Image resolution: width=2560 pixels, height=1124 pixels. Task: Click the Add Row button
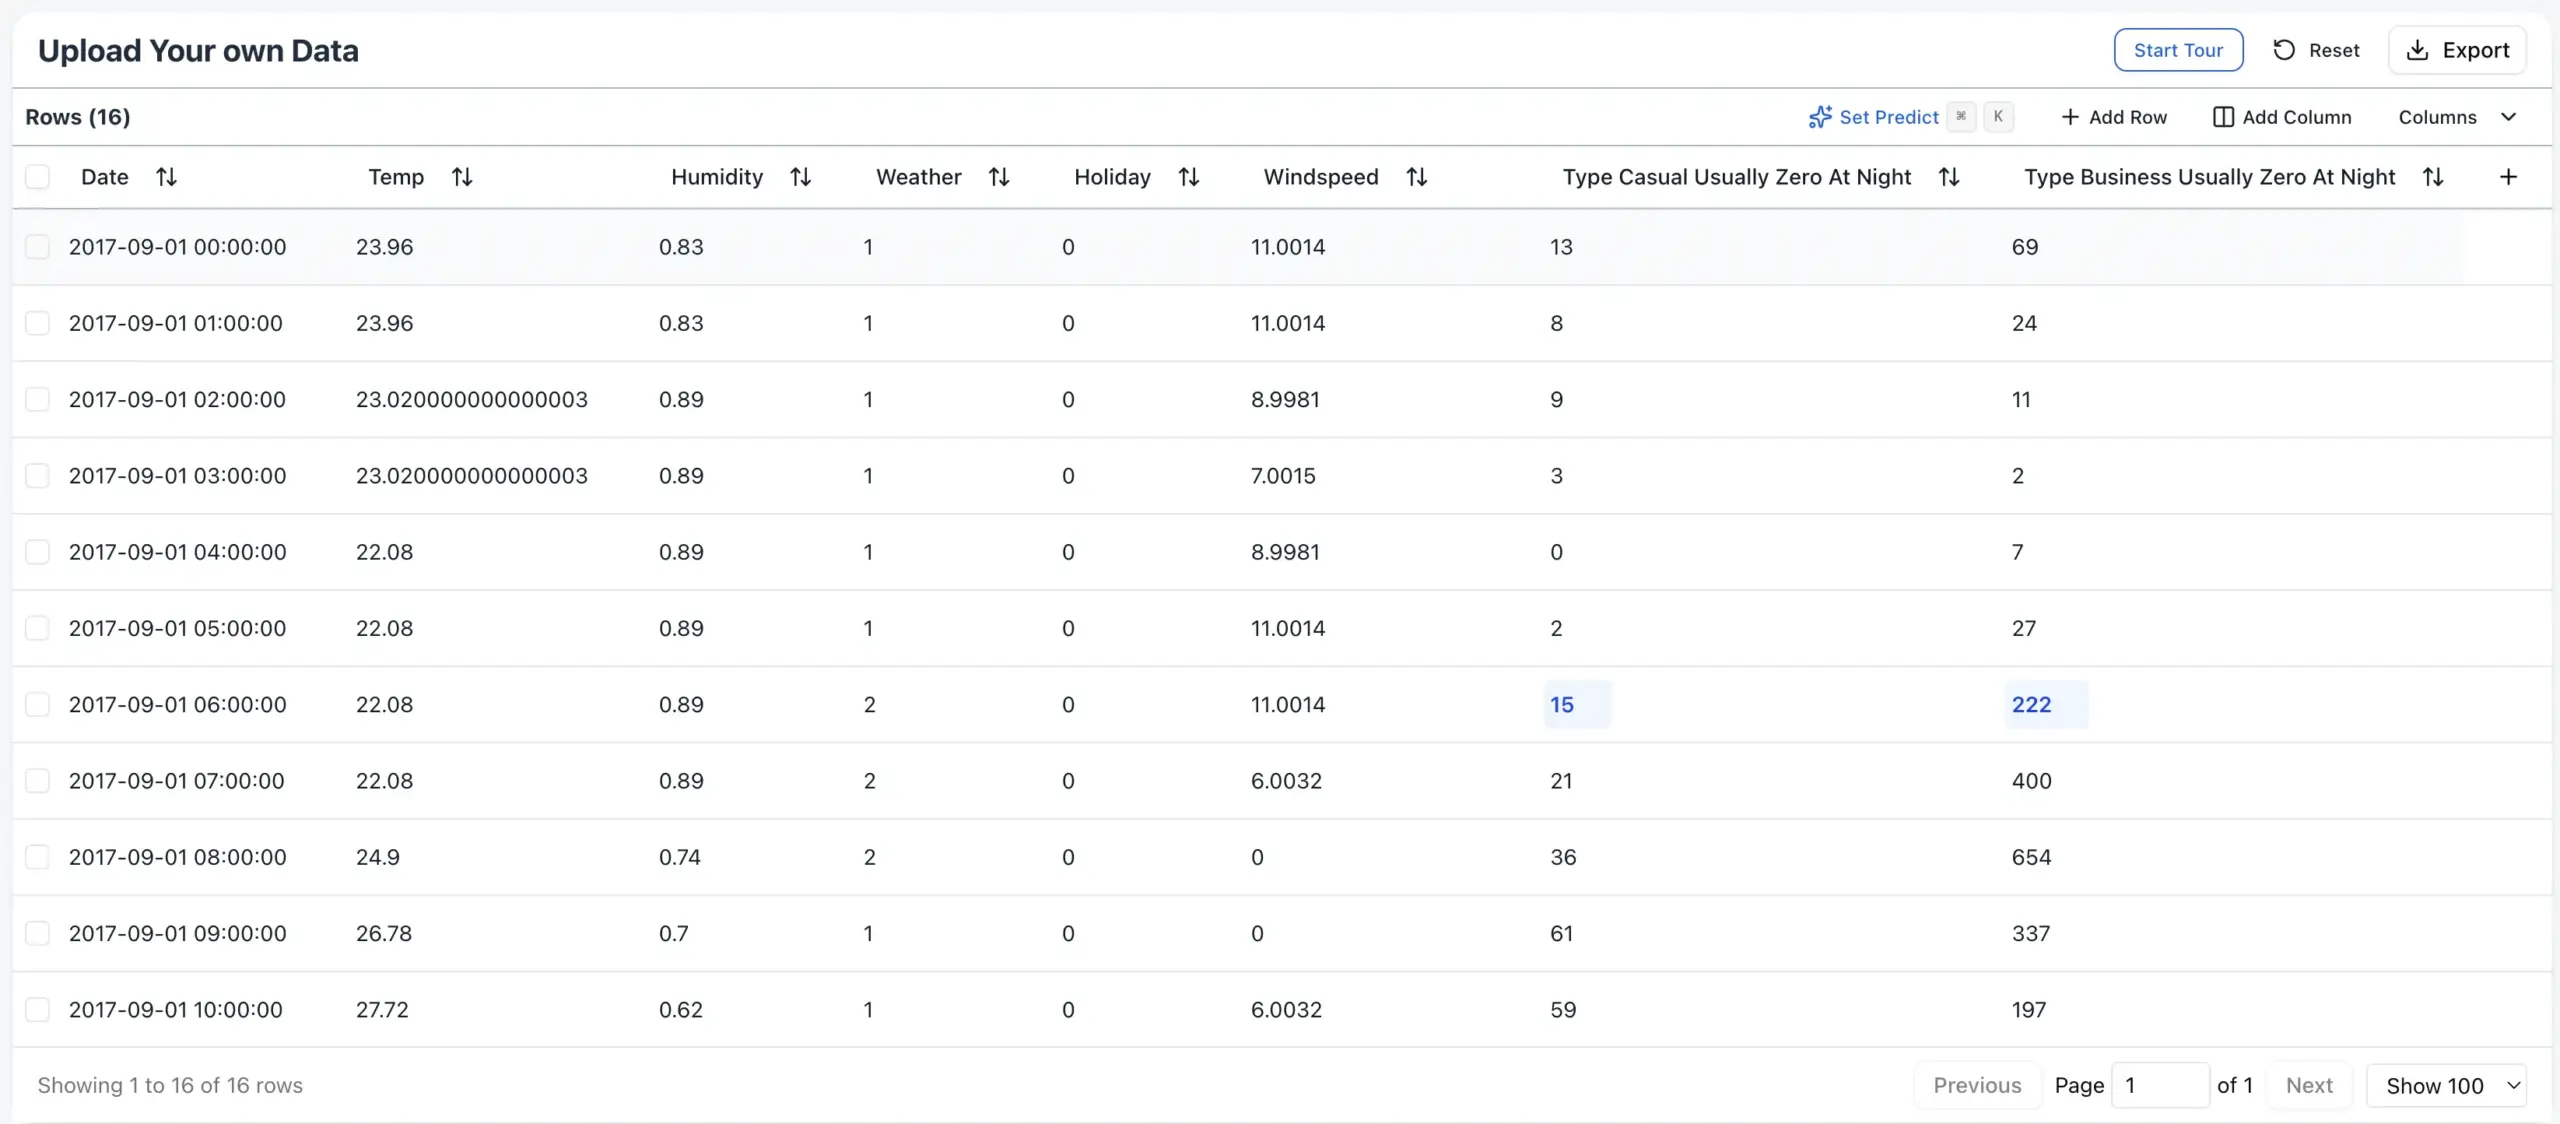click(2114, 117)
